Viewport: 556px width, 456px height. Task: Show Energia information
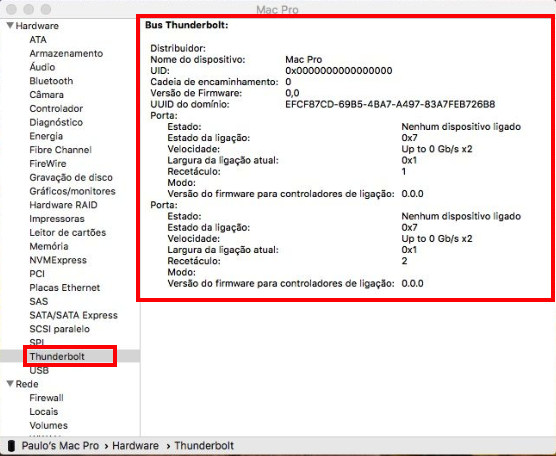(x=46, y=136)
